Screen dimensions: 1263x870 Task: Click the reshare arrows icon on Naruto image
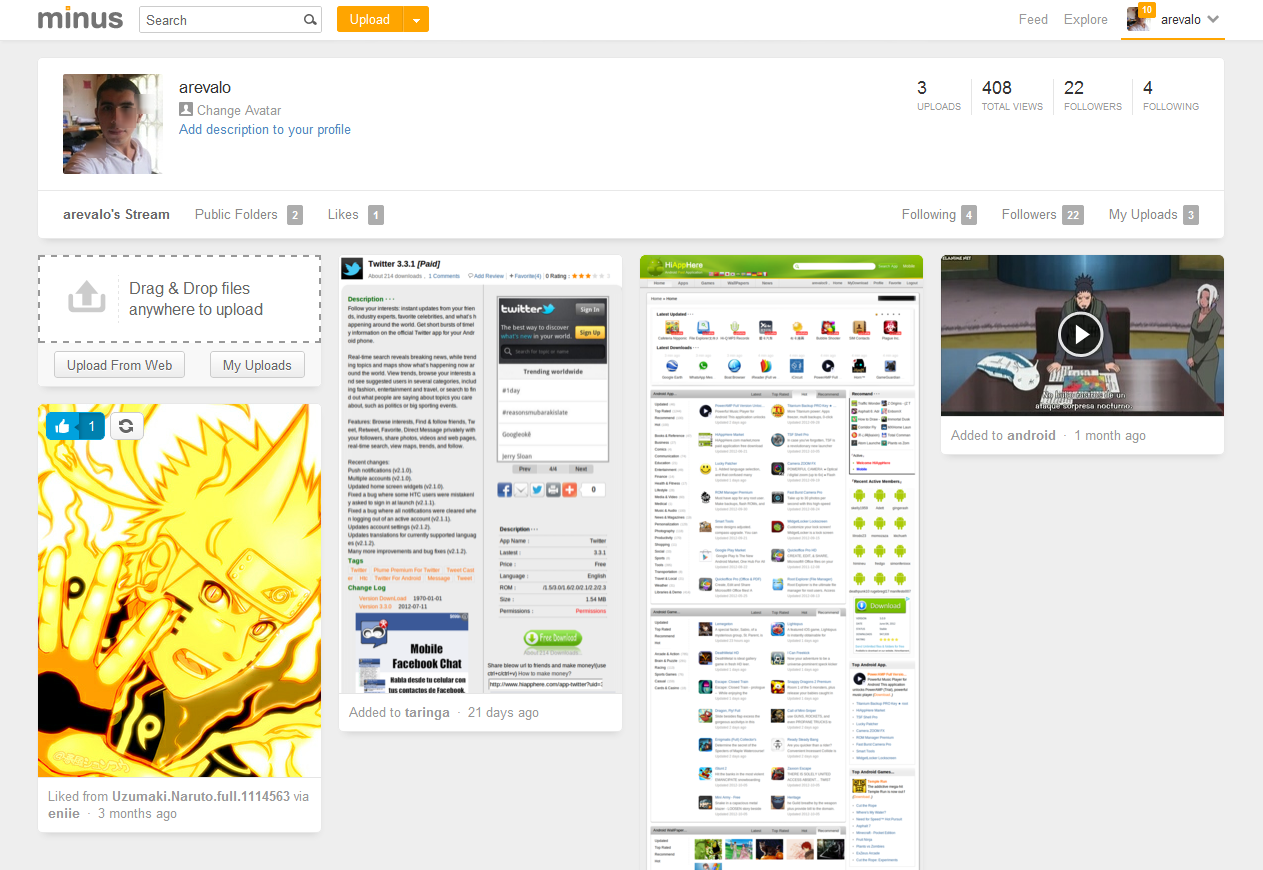127,427
